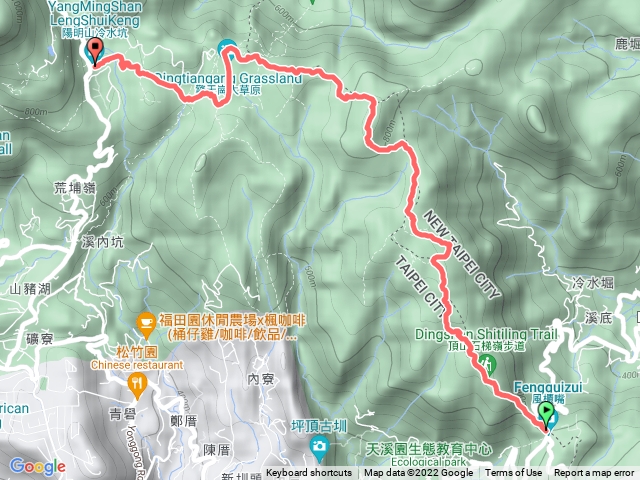Select the 坪頂古圳 place label

pos(319,427)
